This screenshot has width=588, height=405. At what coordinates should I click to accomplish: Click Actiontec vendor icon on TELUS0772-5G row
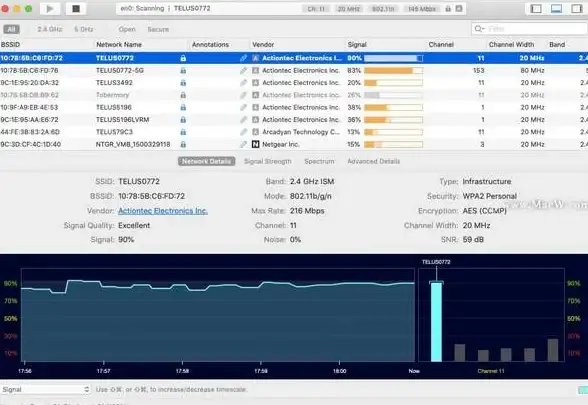click(255, 70)
